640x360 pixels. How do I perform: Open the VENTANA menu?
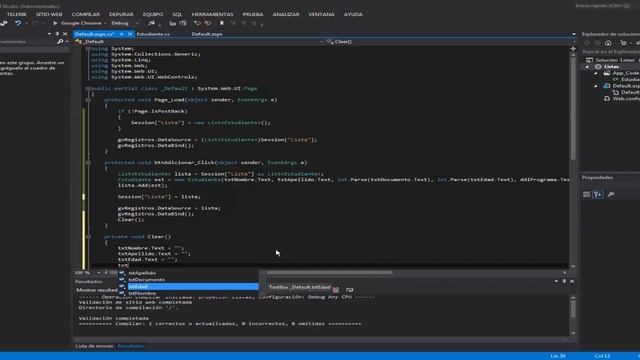pyautogui.click(x=321, y=14)
